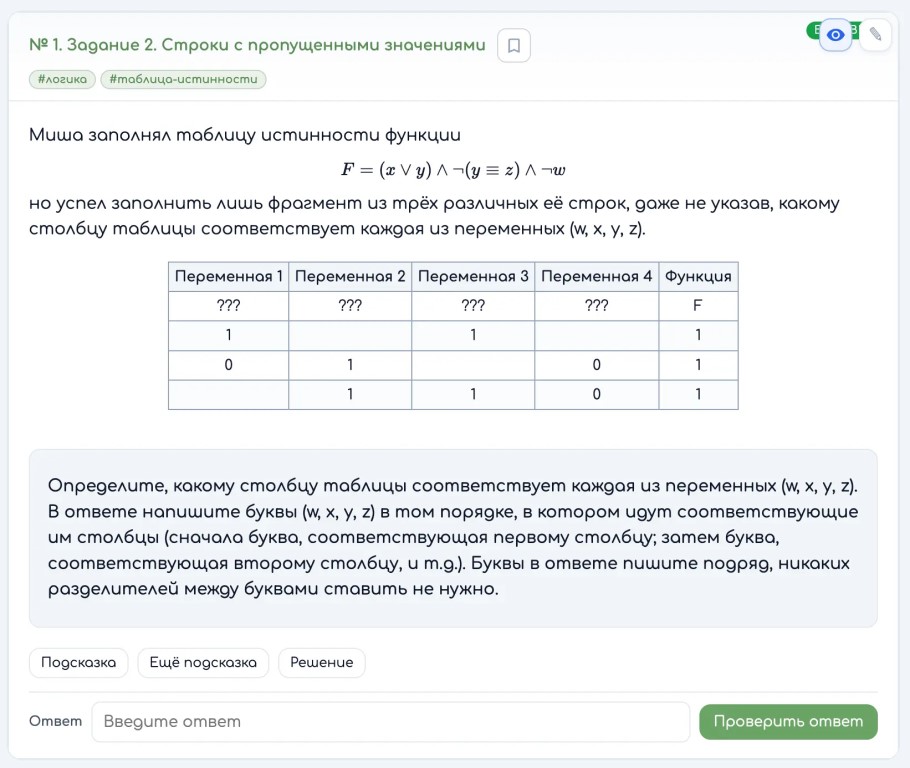
Task: Select the #таблица-истинности tag
Action: coord(183,79)
